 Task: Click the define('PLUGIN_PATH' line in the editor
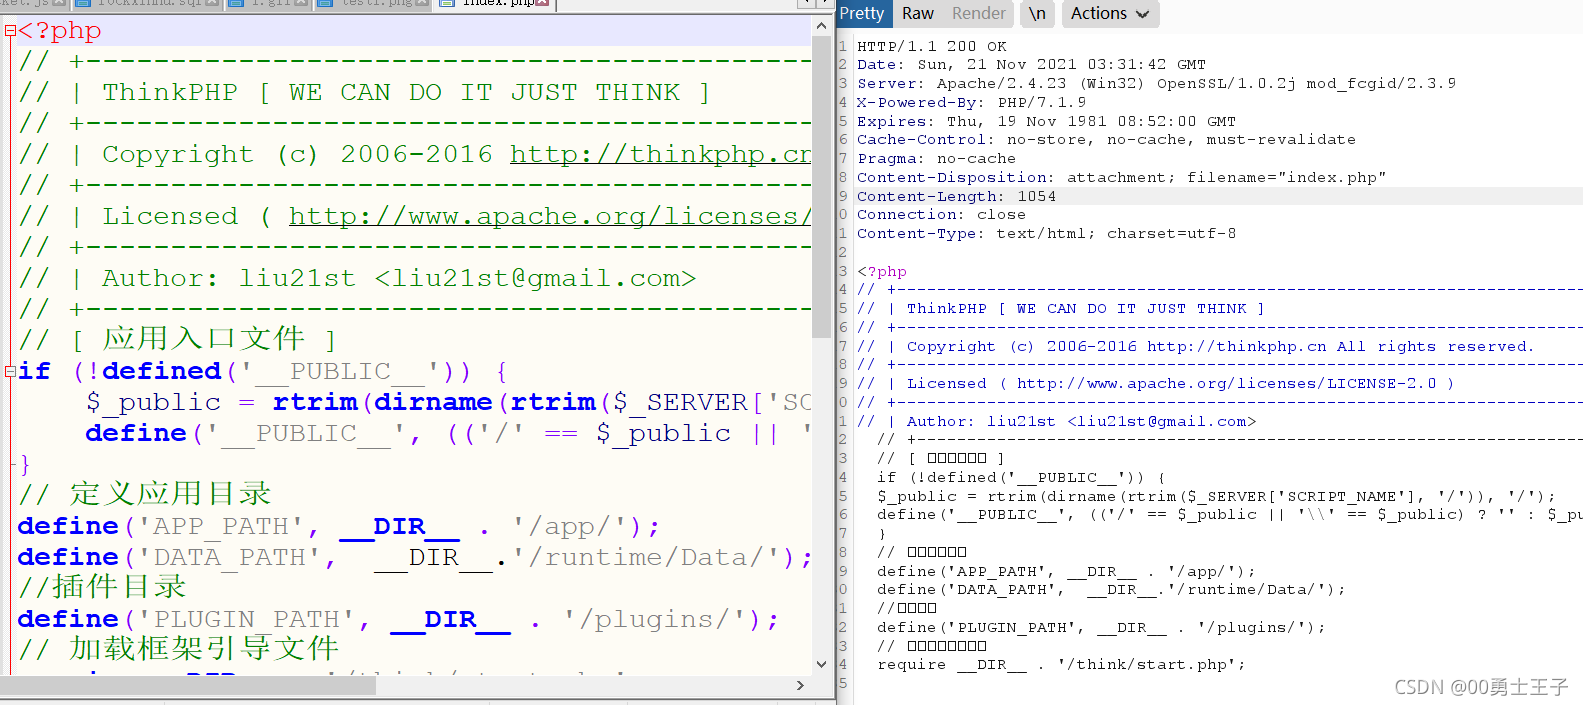tap(398, 619)
